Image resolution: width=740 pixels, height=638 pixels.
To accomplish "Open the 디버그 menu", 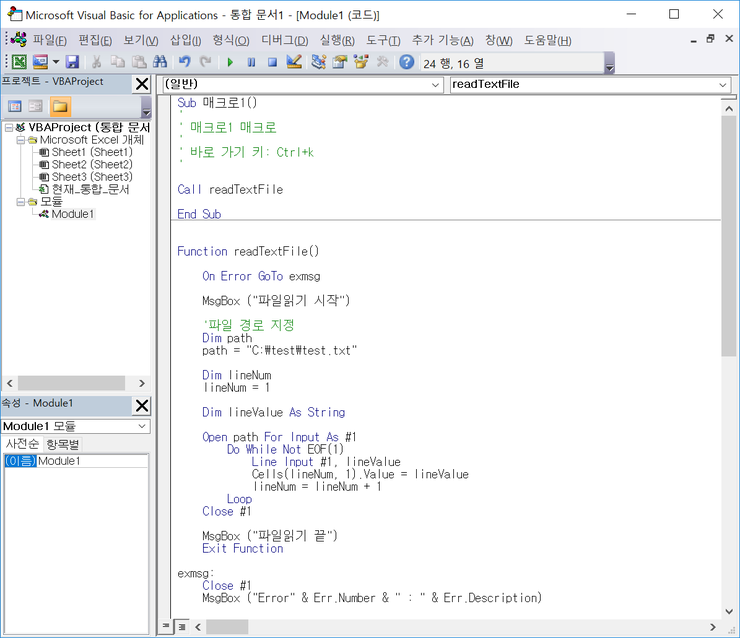I will pos(284,40).
